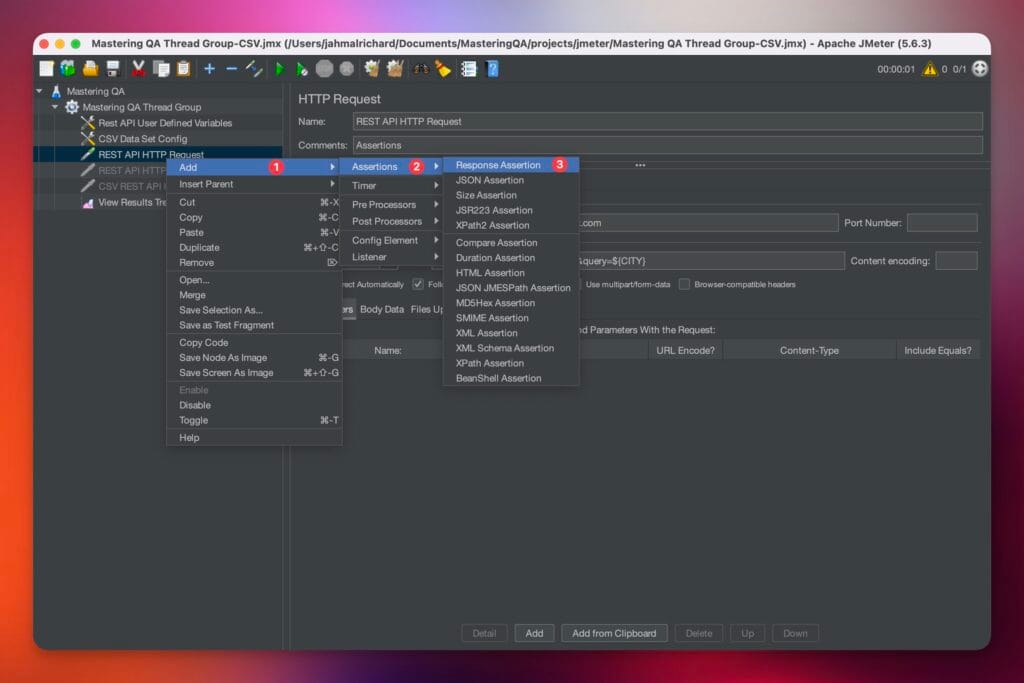This screenshot has height=683, width=1024.
Task: Start the test with green play icon
Action: pos(280,69)
